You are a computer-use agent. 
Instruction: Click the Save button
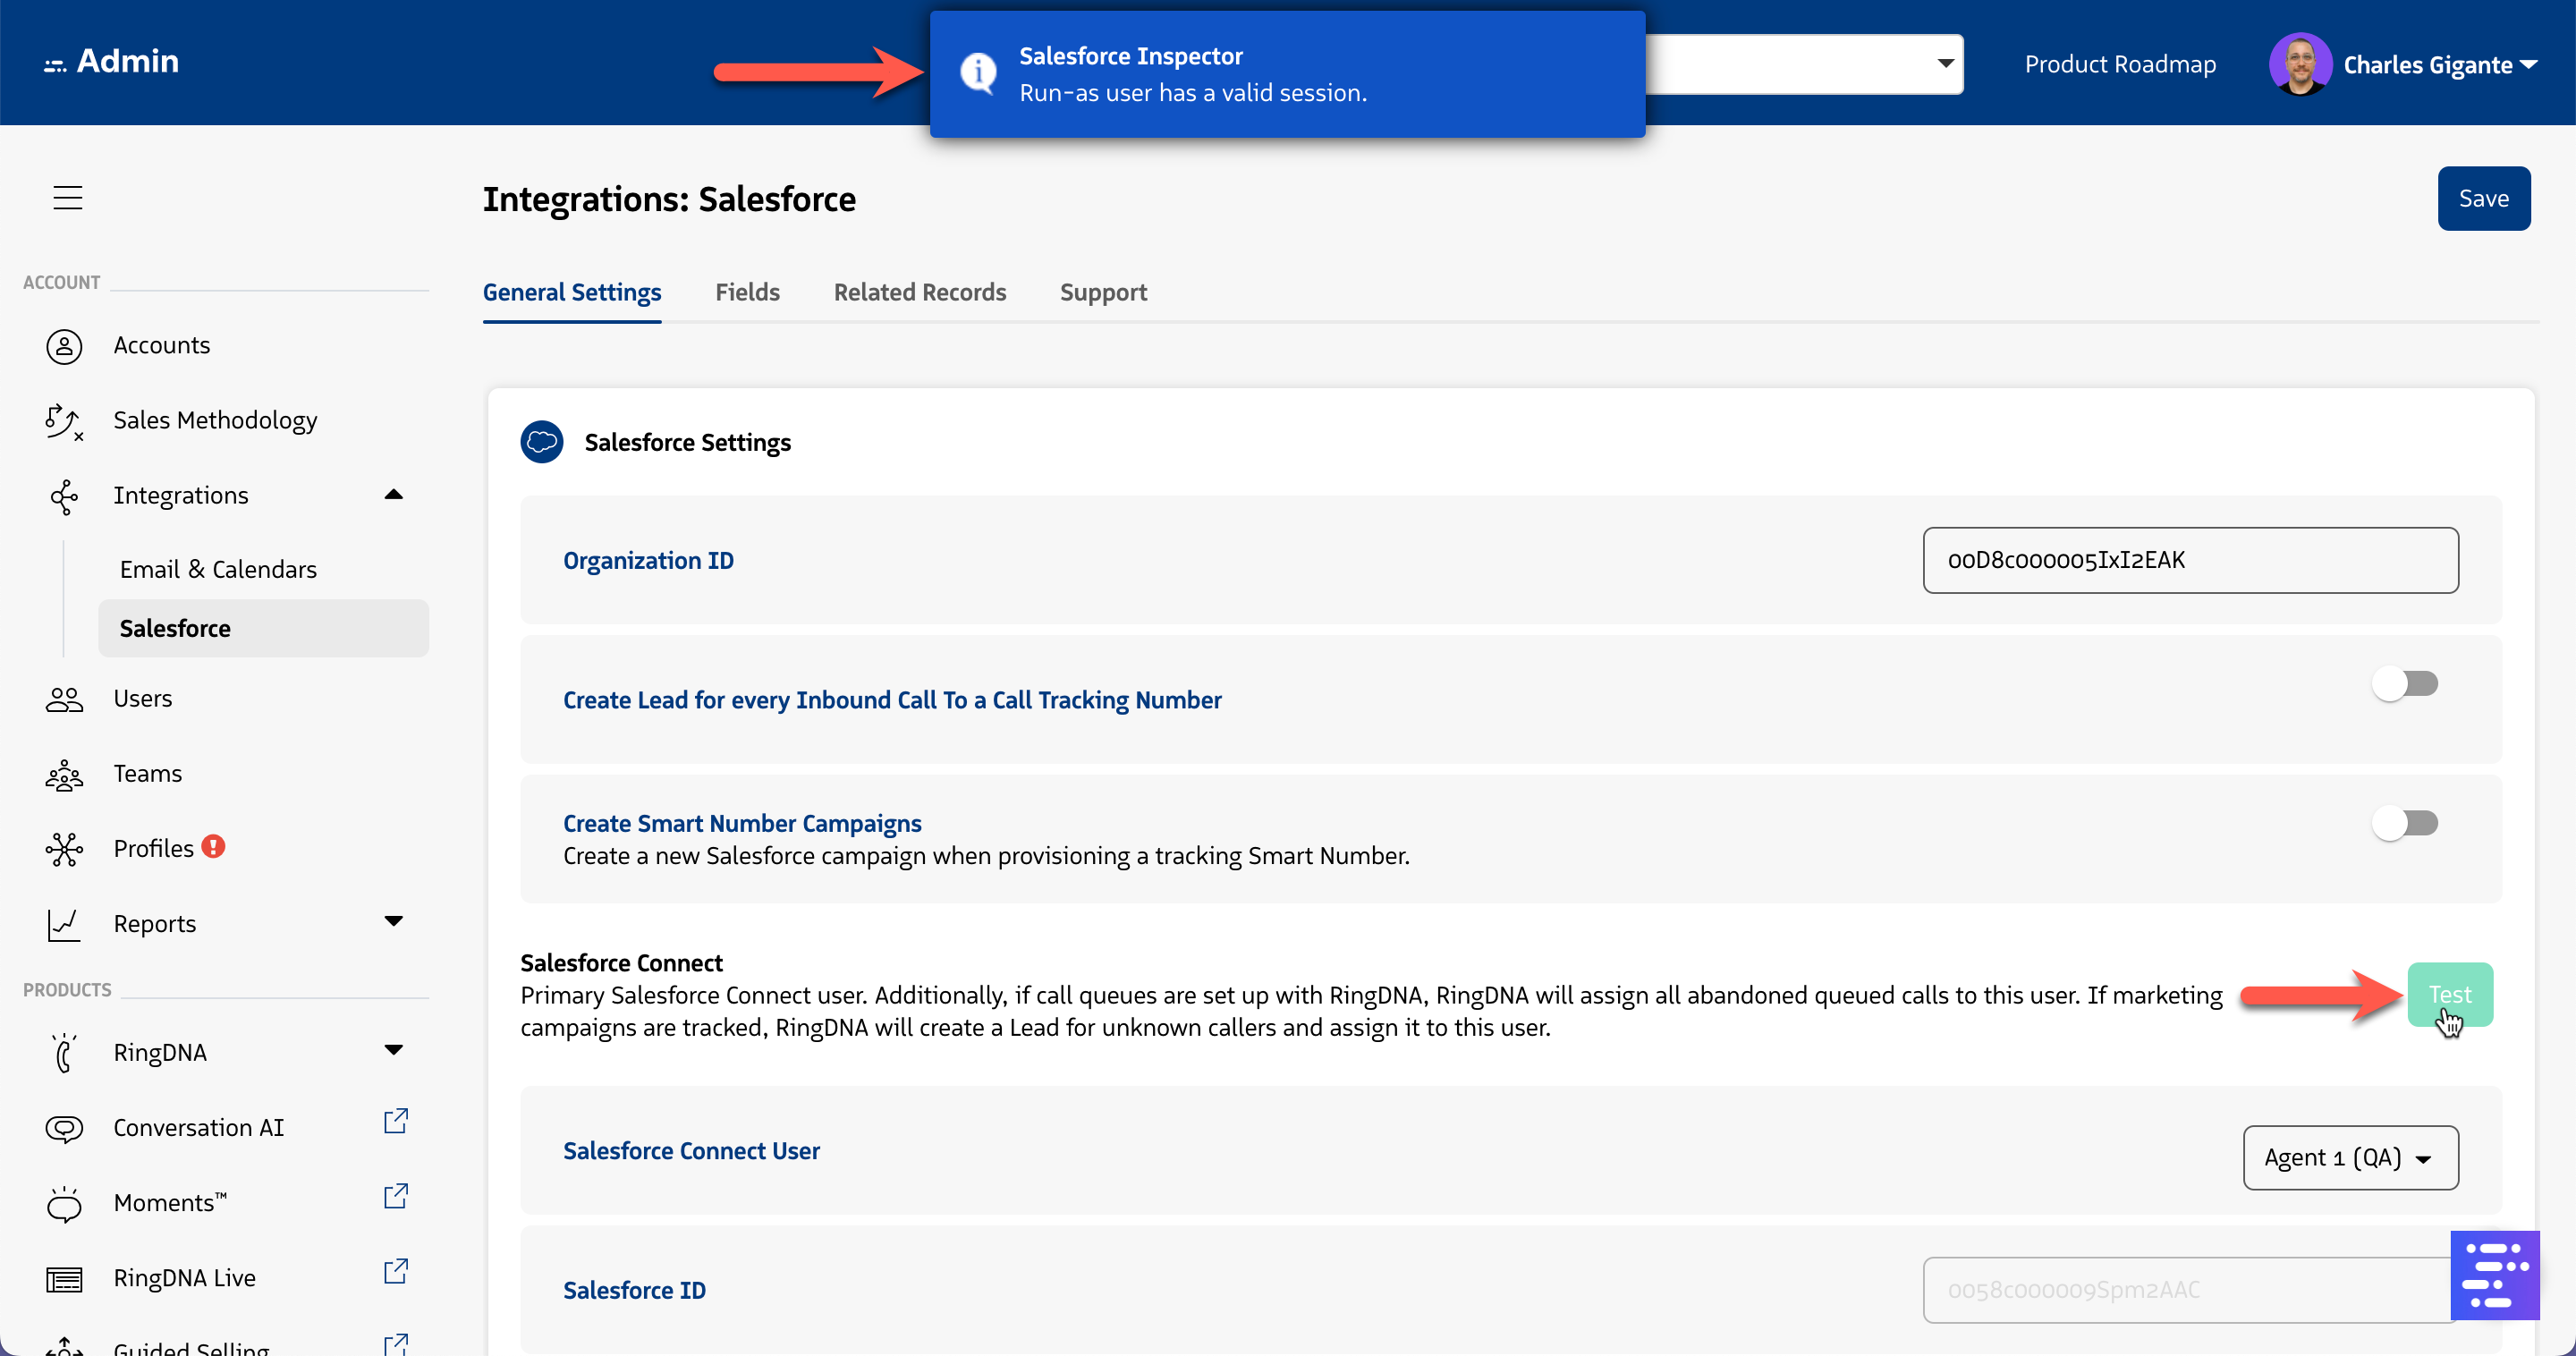[x=2483, y=198]
